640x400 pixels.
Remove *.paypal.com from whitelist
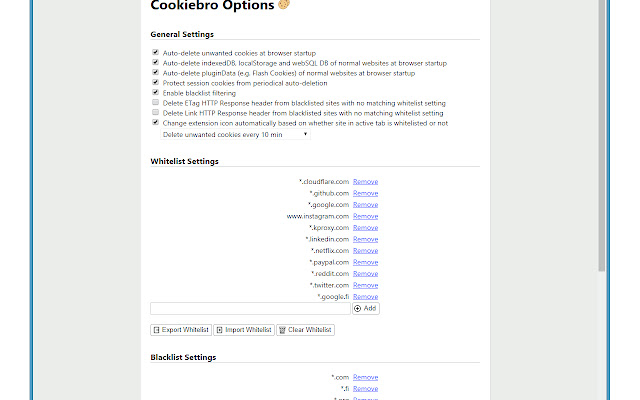coord(365,262)
